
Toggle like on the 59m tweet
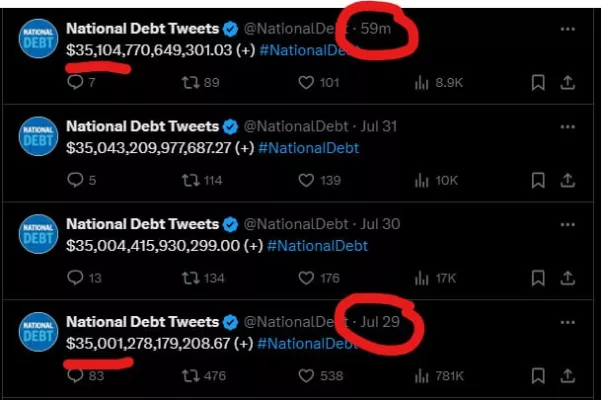[x=306, y=82]
